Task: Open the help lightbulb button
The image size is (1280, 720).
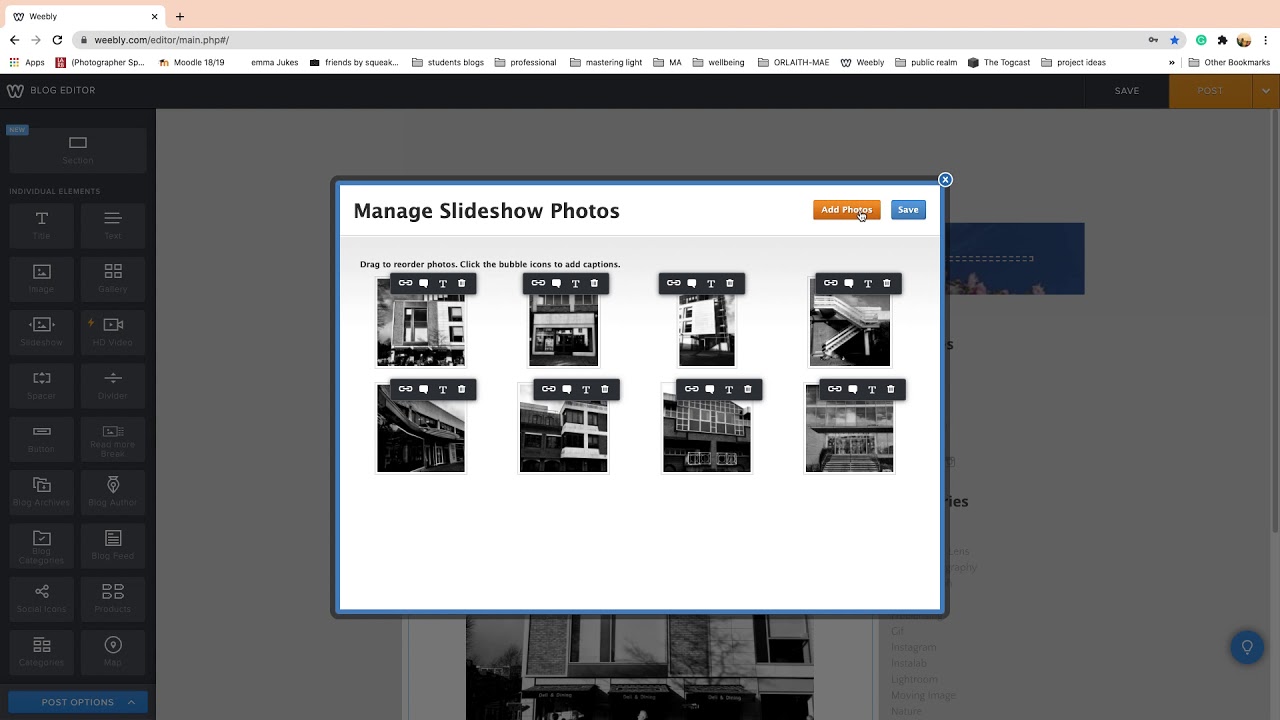Action: pyautogui.click(x=1247, y=647)
